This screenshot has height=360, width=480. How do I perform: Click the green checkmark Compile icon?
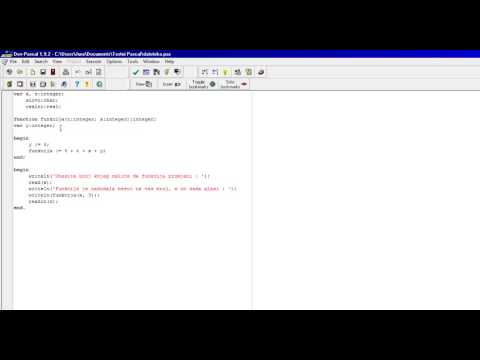pos(136,72)
